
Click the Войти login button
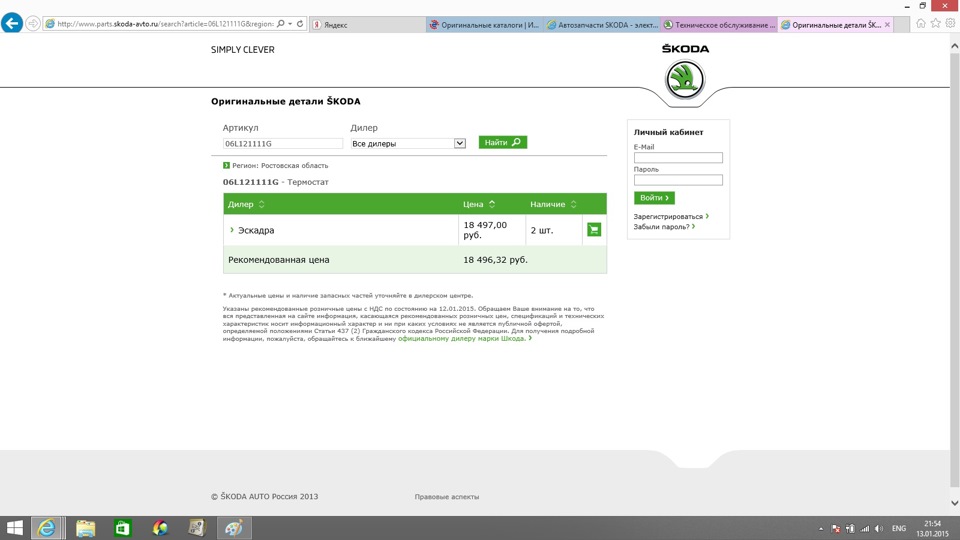tap(654, 198)
